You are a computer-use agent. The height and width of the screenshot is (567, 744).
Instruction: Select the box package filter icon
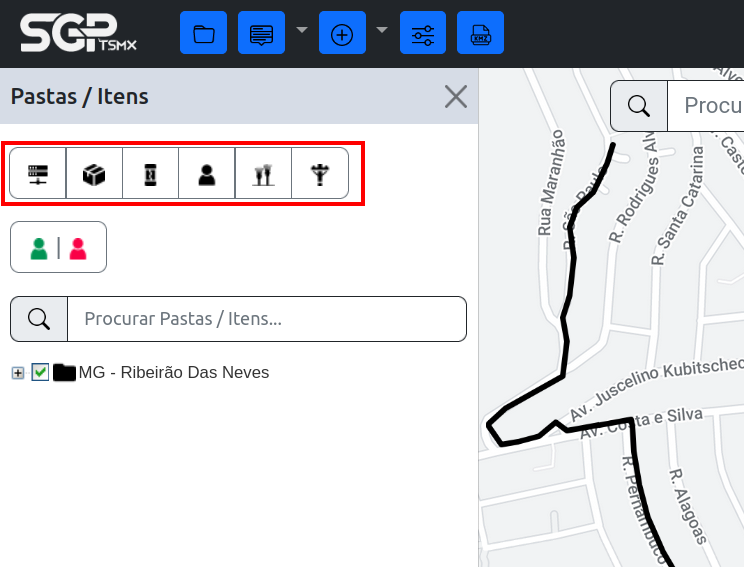(x=94, y=174)
